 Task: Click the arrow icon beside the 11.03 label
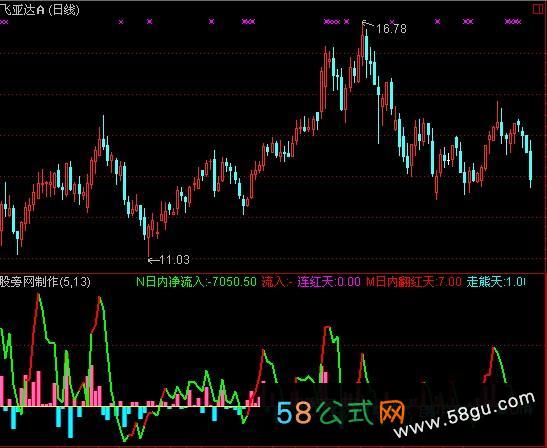[x=153, y=260]
